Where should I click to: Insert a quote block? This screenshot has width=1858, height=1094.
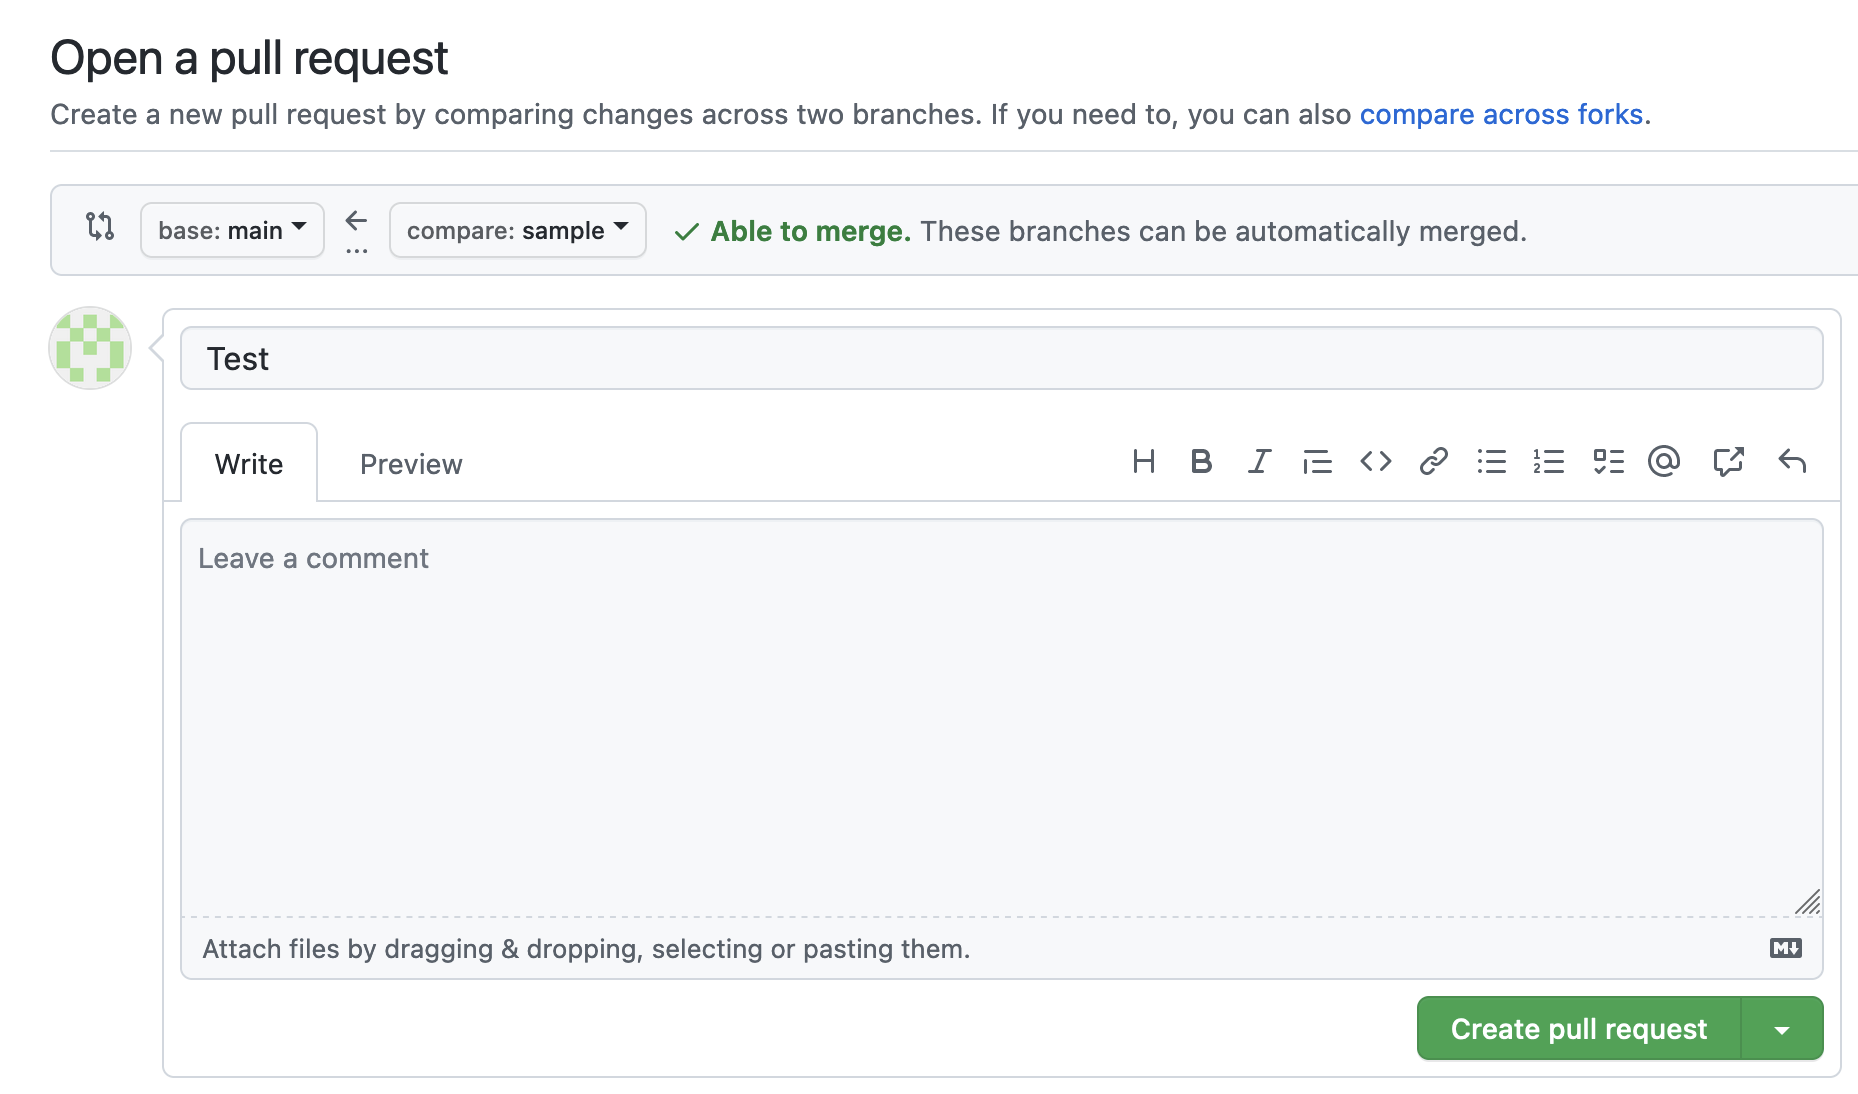(1317, 461)
